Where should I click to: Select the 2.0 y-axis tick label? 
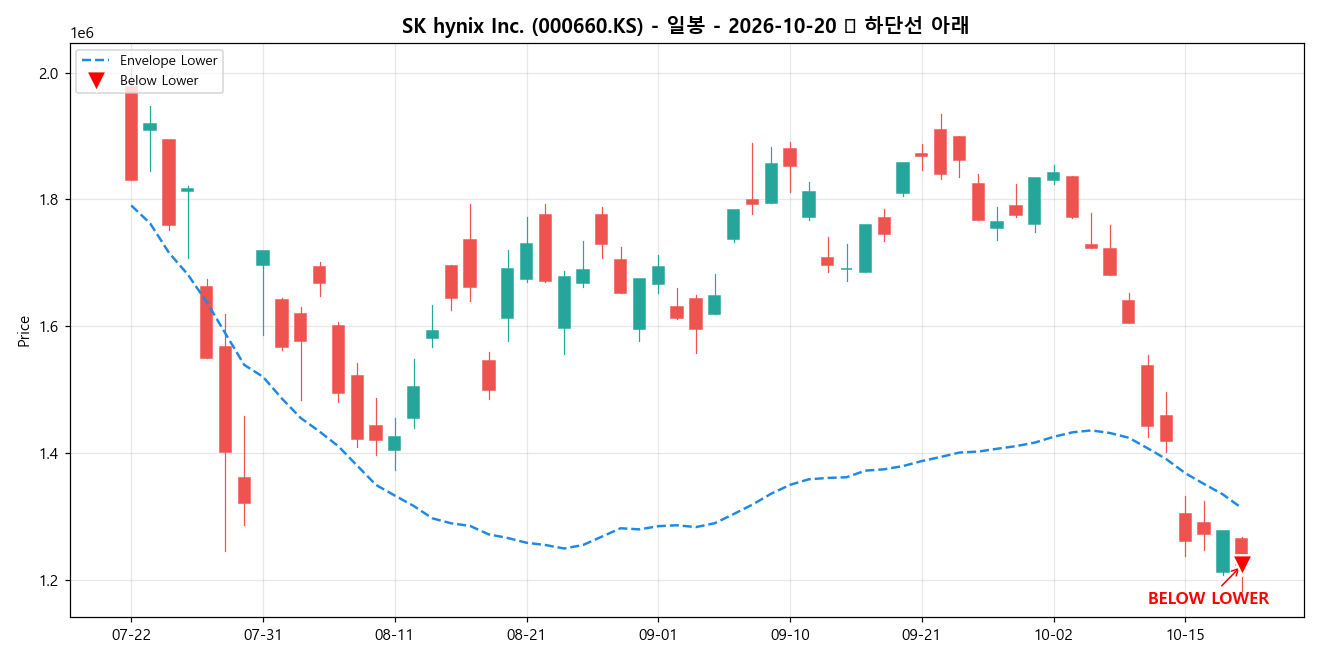click(48, 73)
